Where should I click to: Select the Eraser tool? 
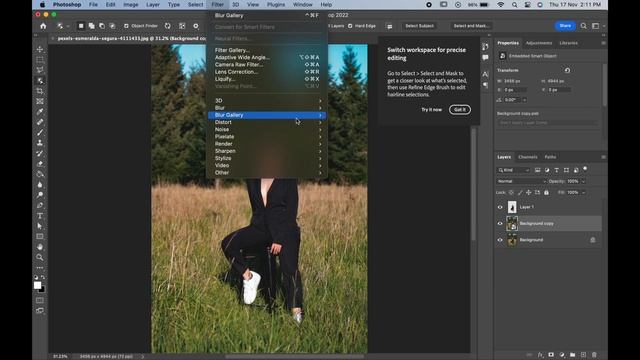point(40,164)
